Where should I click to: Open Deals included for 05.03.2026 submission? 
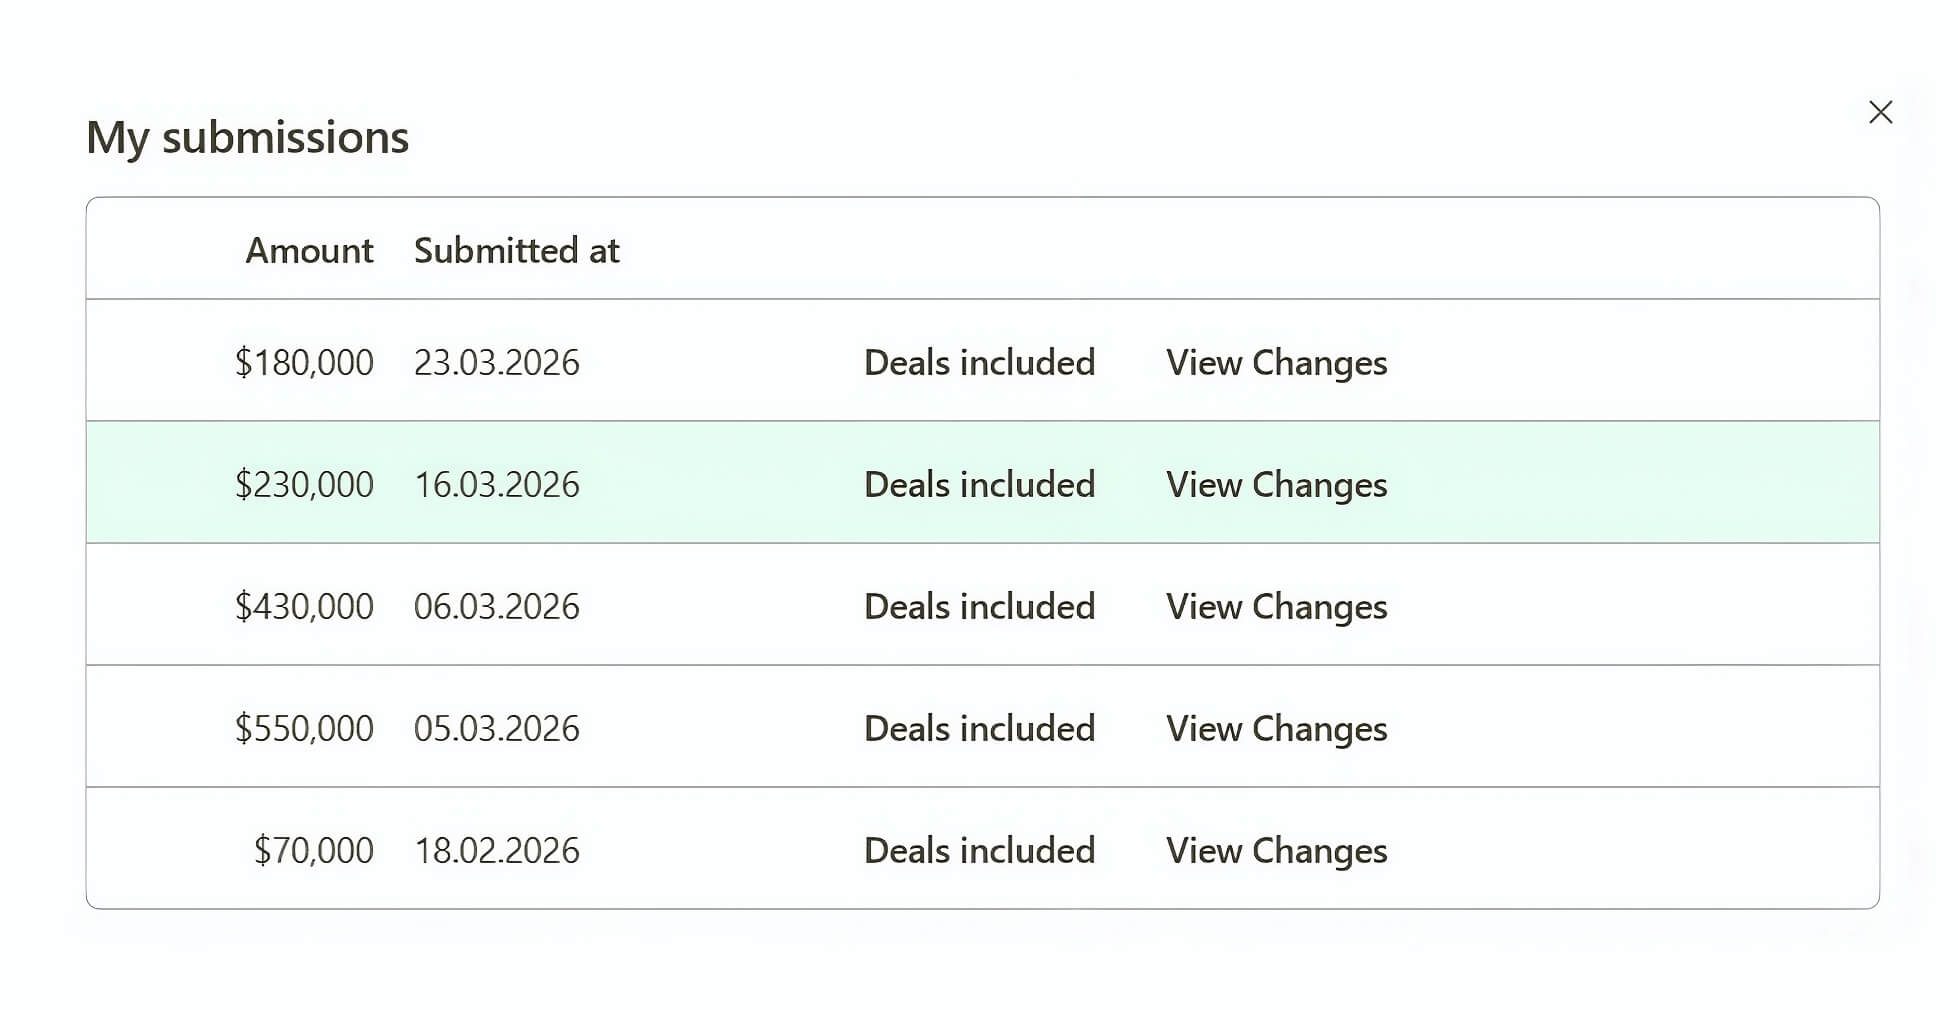979,728
